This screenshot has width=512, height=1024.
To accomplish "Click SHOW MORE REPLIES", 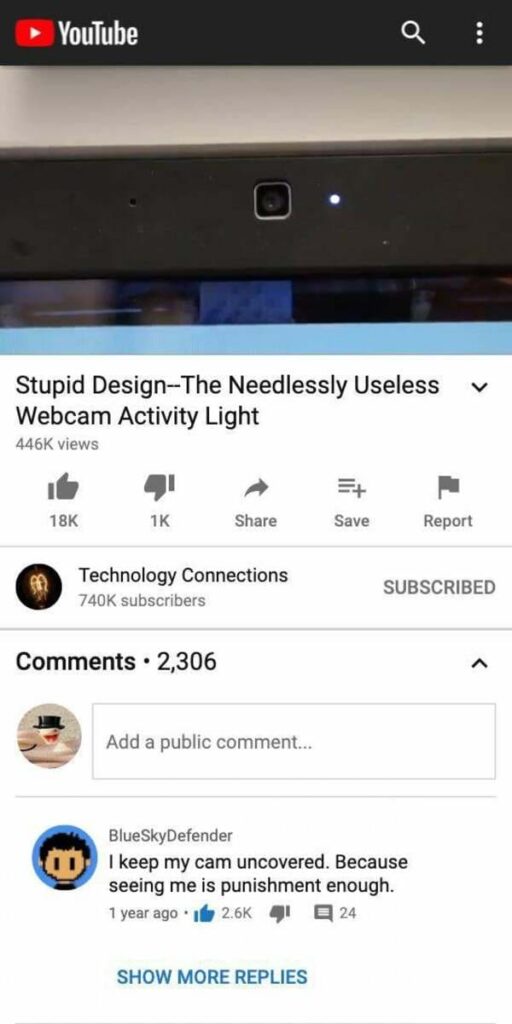I will coord(212,976).
